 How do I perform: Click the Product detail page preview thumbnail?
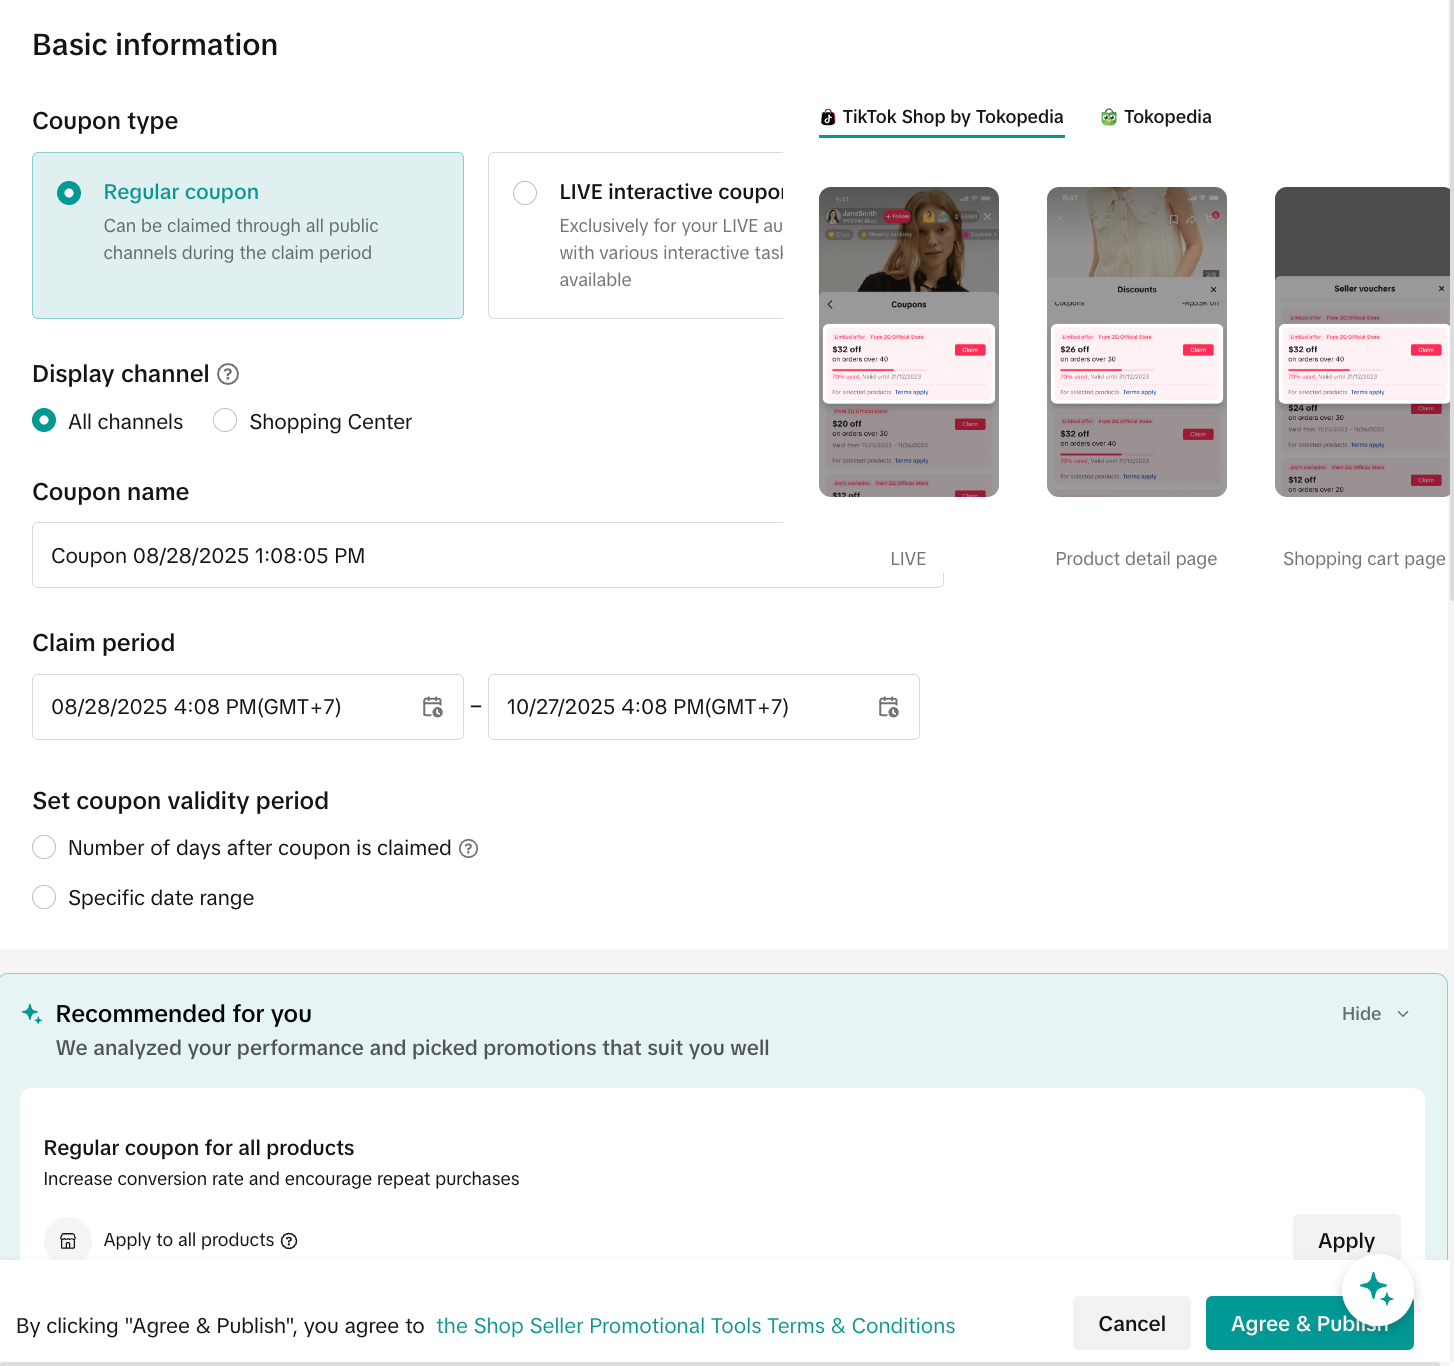(1137, 342)
